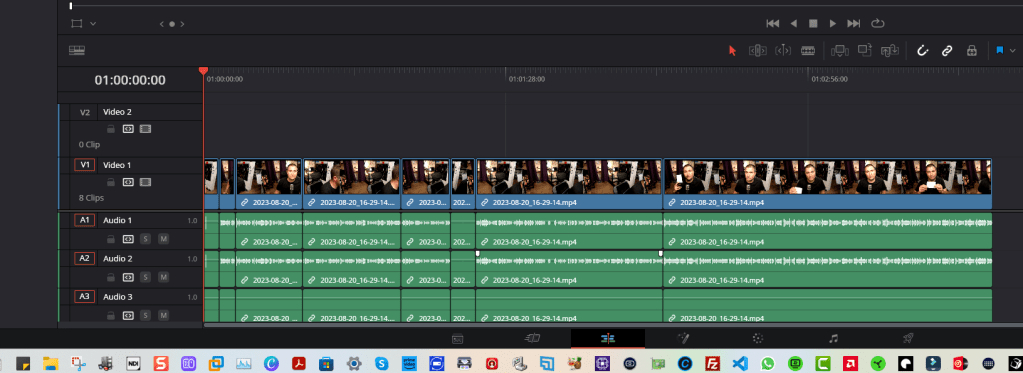Viewport: 1023px width, 373px height.
Task: Lock the Audio 2 track
Action: click(111, 277)
